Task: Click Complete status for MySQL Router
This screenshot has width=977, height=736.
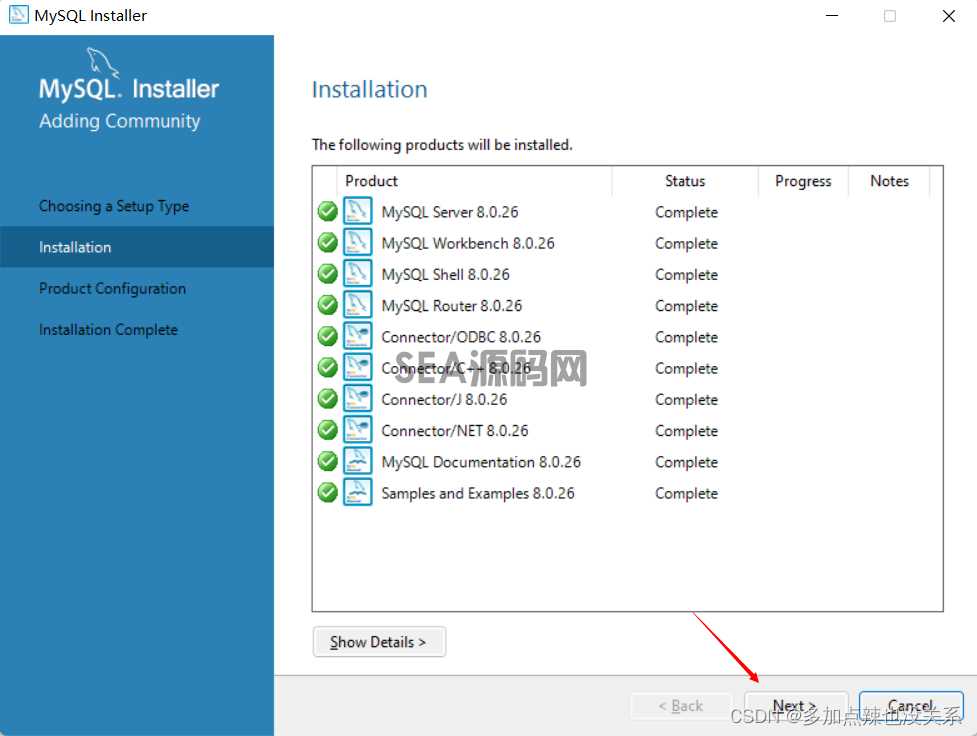Action: pyautogui.click(x=686, y=306)
